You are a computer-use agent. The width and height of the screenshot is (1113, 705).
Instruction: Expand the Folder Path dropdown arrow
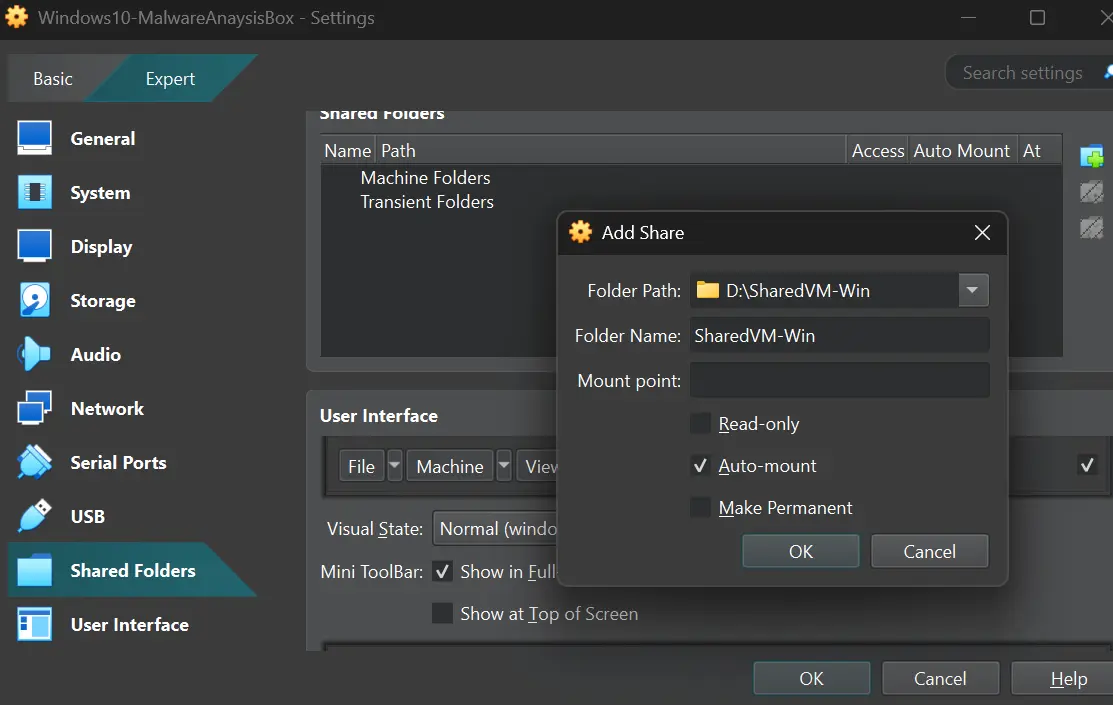pos(973,291)
